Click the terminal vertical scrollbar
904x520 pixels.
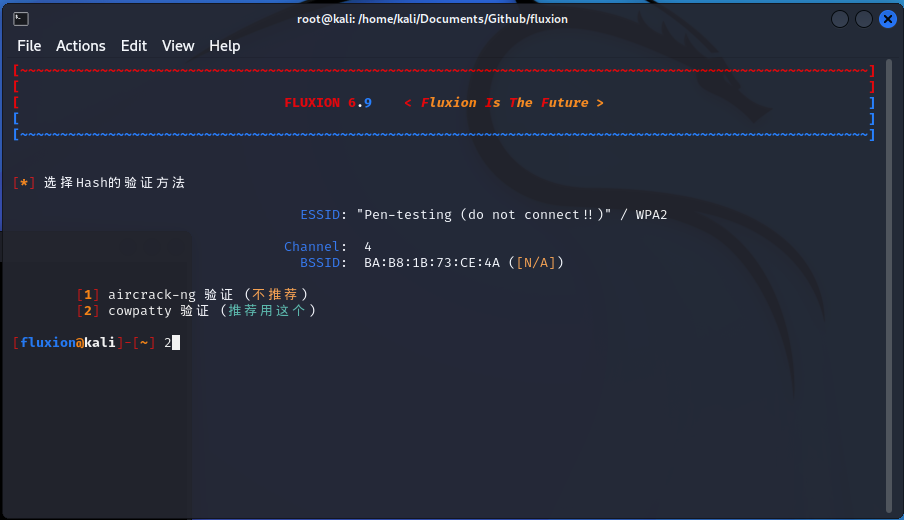point(889,285)
